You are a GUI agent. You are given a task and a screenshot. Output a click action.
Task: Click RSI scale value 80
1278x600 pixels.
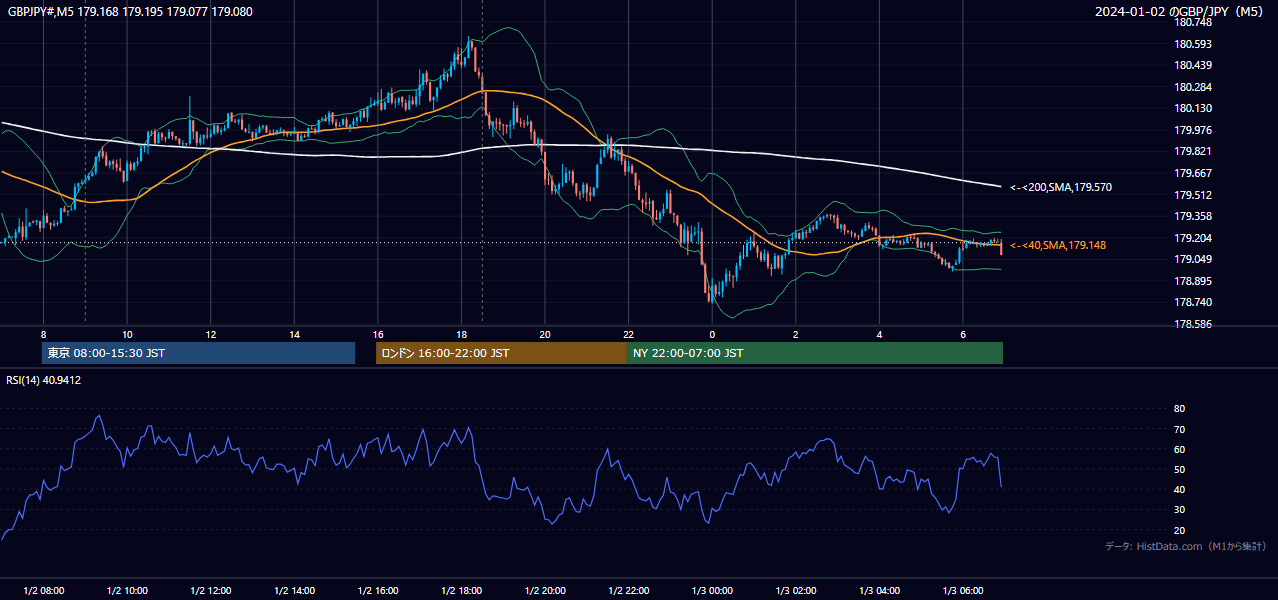(x=1179, y=409)
